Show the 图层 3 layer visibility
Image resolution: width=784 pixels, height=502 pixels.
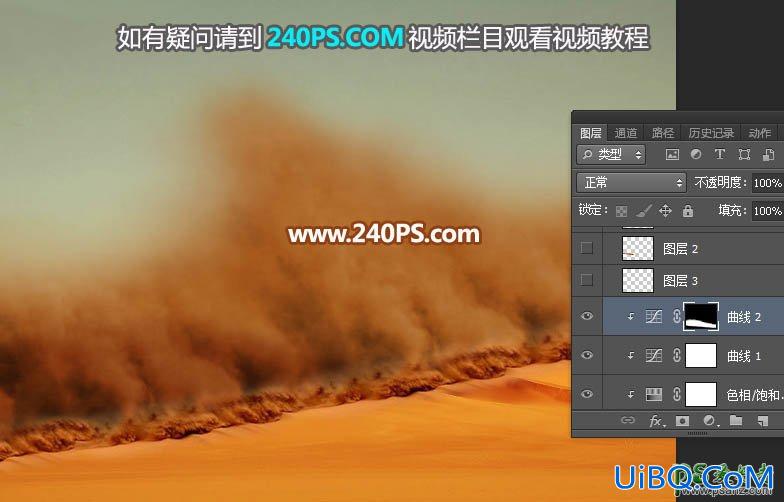tap(586, 280)
